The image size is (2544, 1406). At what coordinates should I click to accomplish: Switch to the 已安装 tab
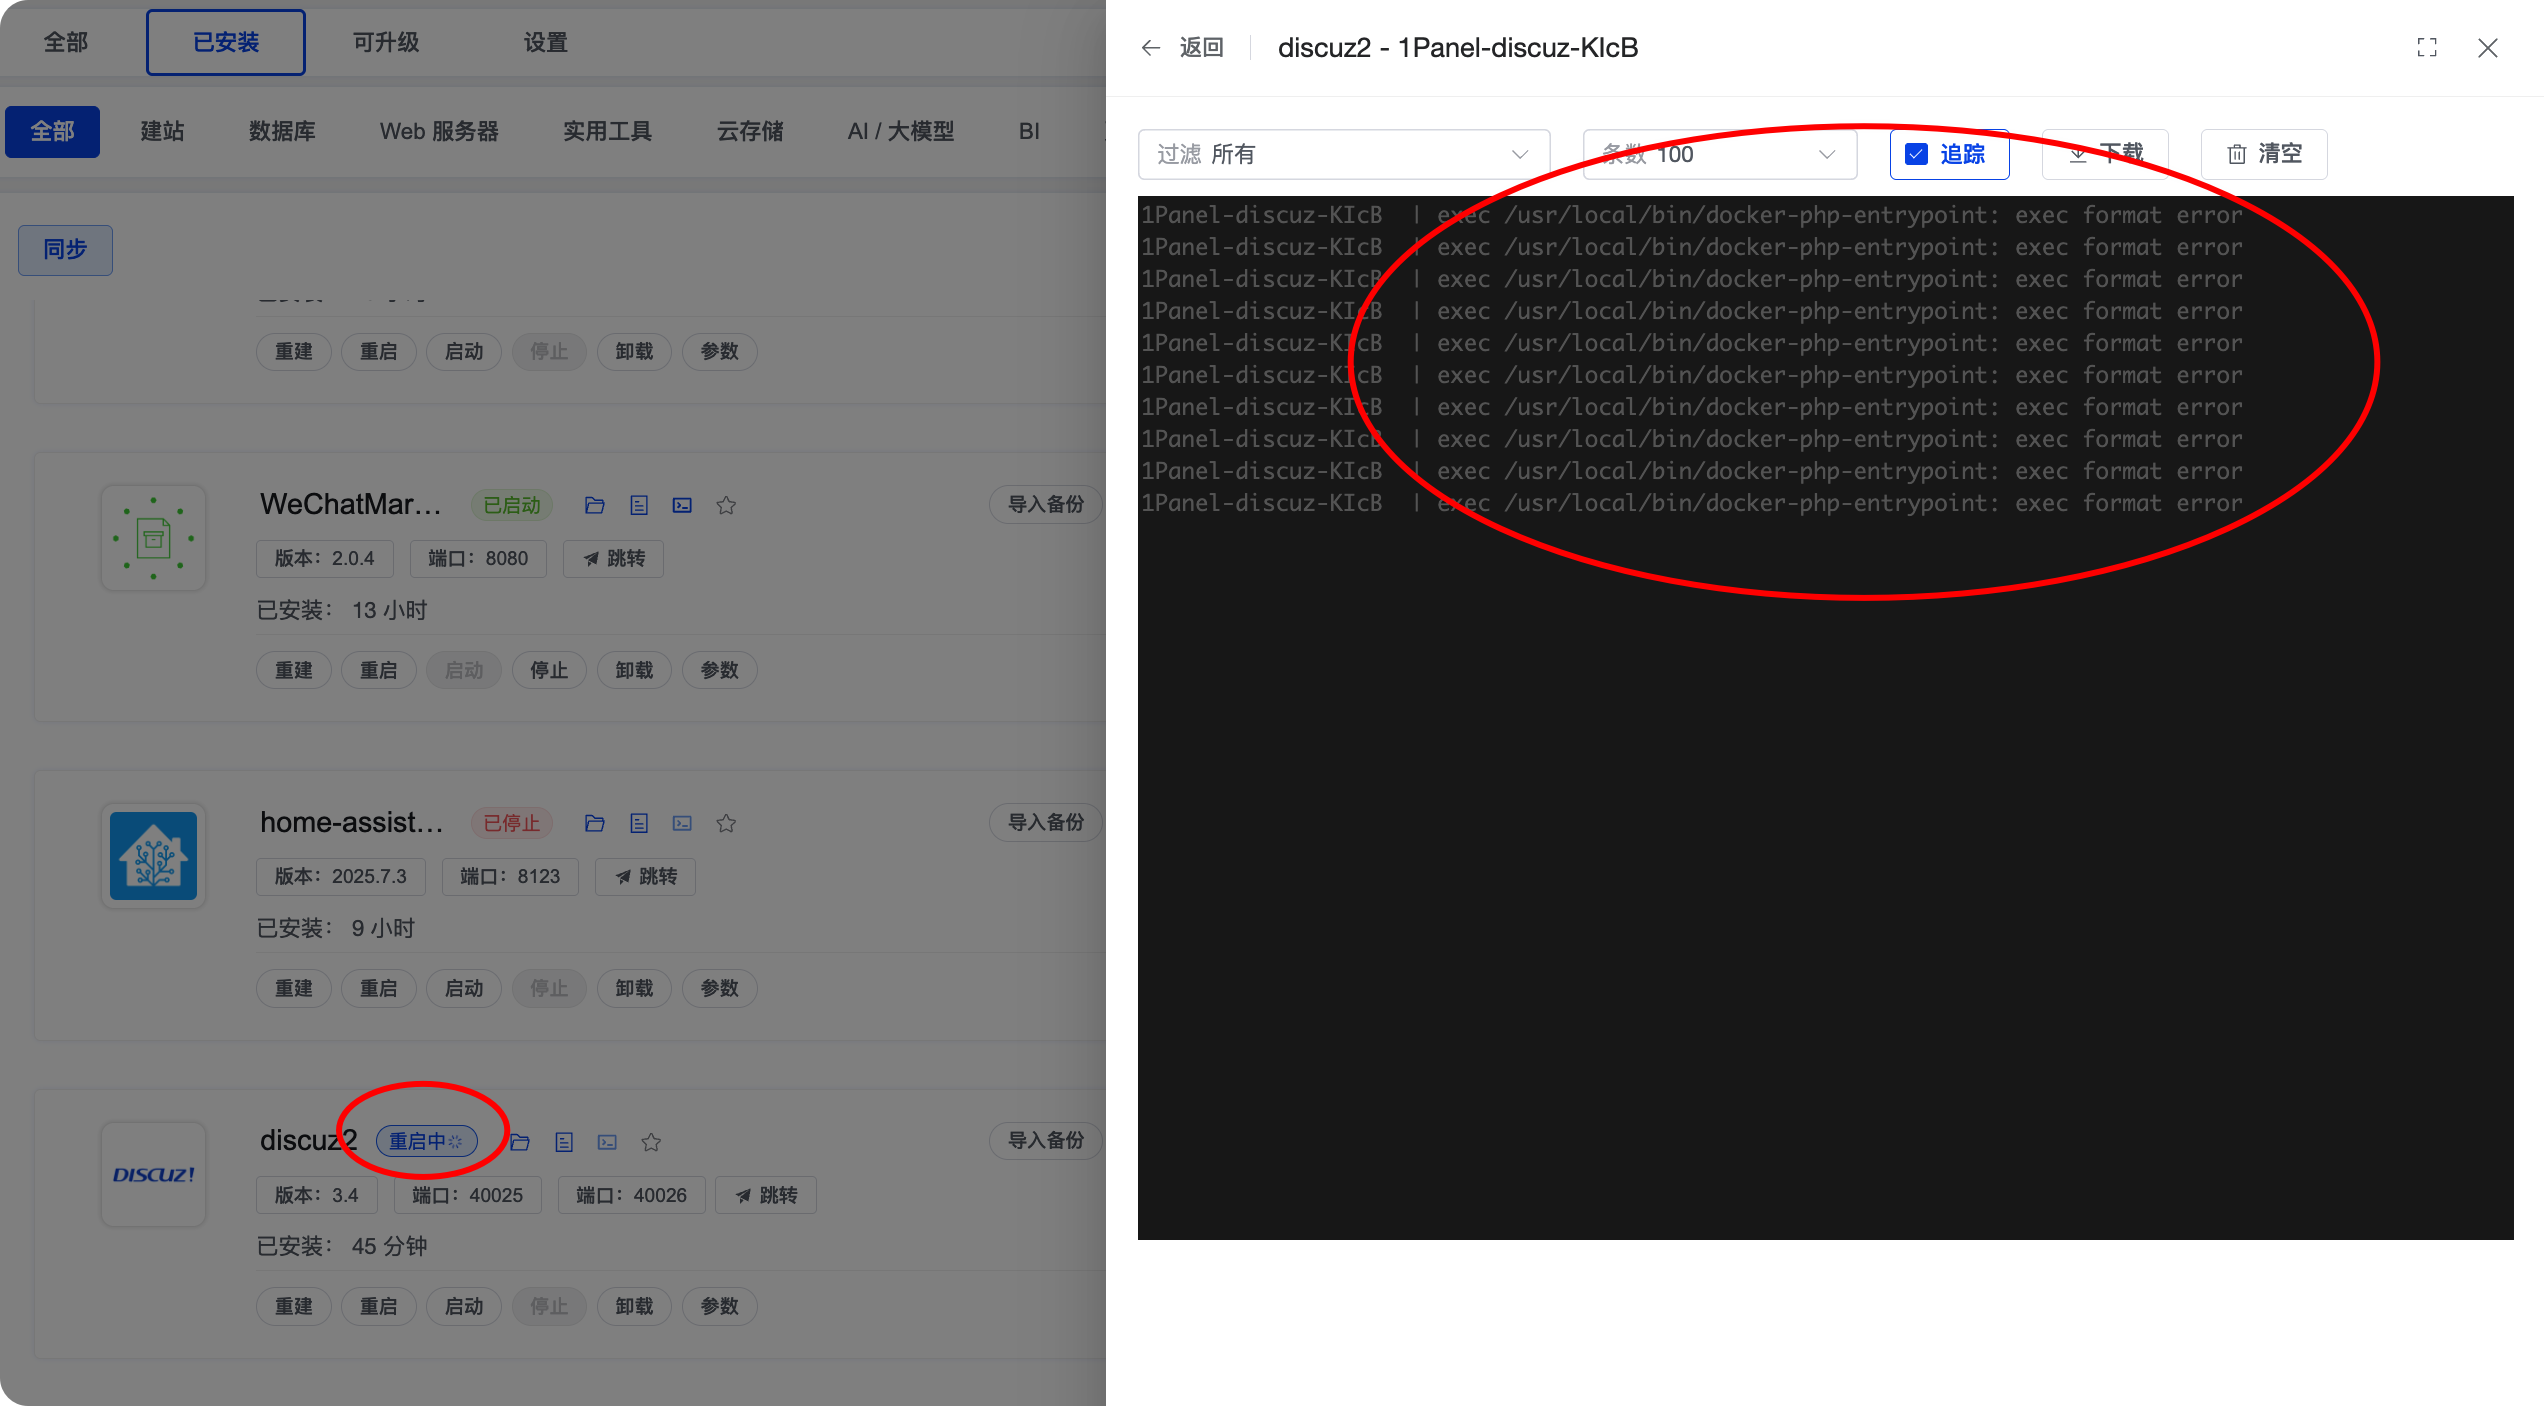point(226,42)
